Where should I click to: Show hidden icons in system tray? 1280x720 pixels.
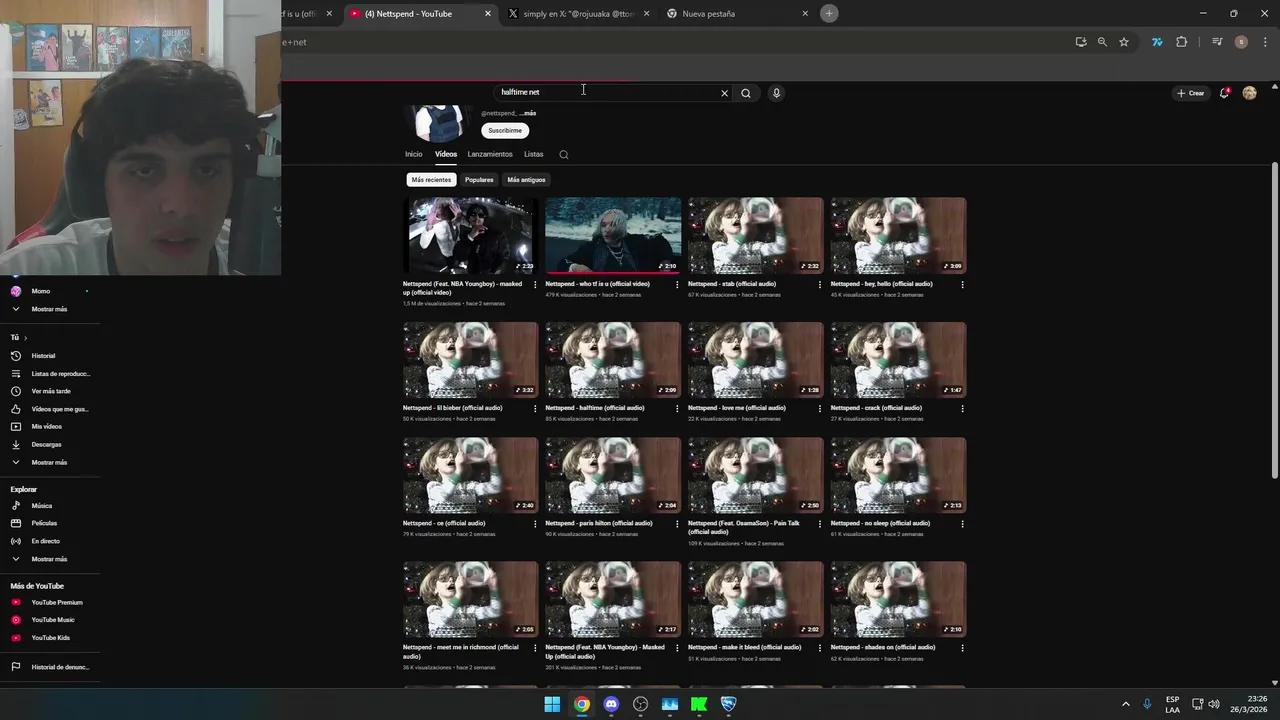click(x=1125, y=704)
